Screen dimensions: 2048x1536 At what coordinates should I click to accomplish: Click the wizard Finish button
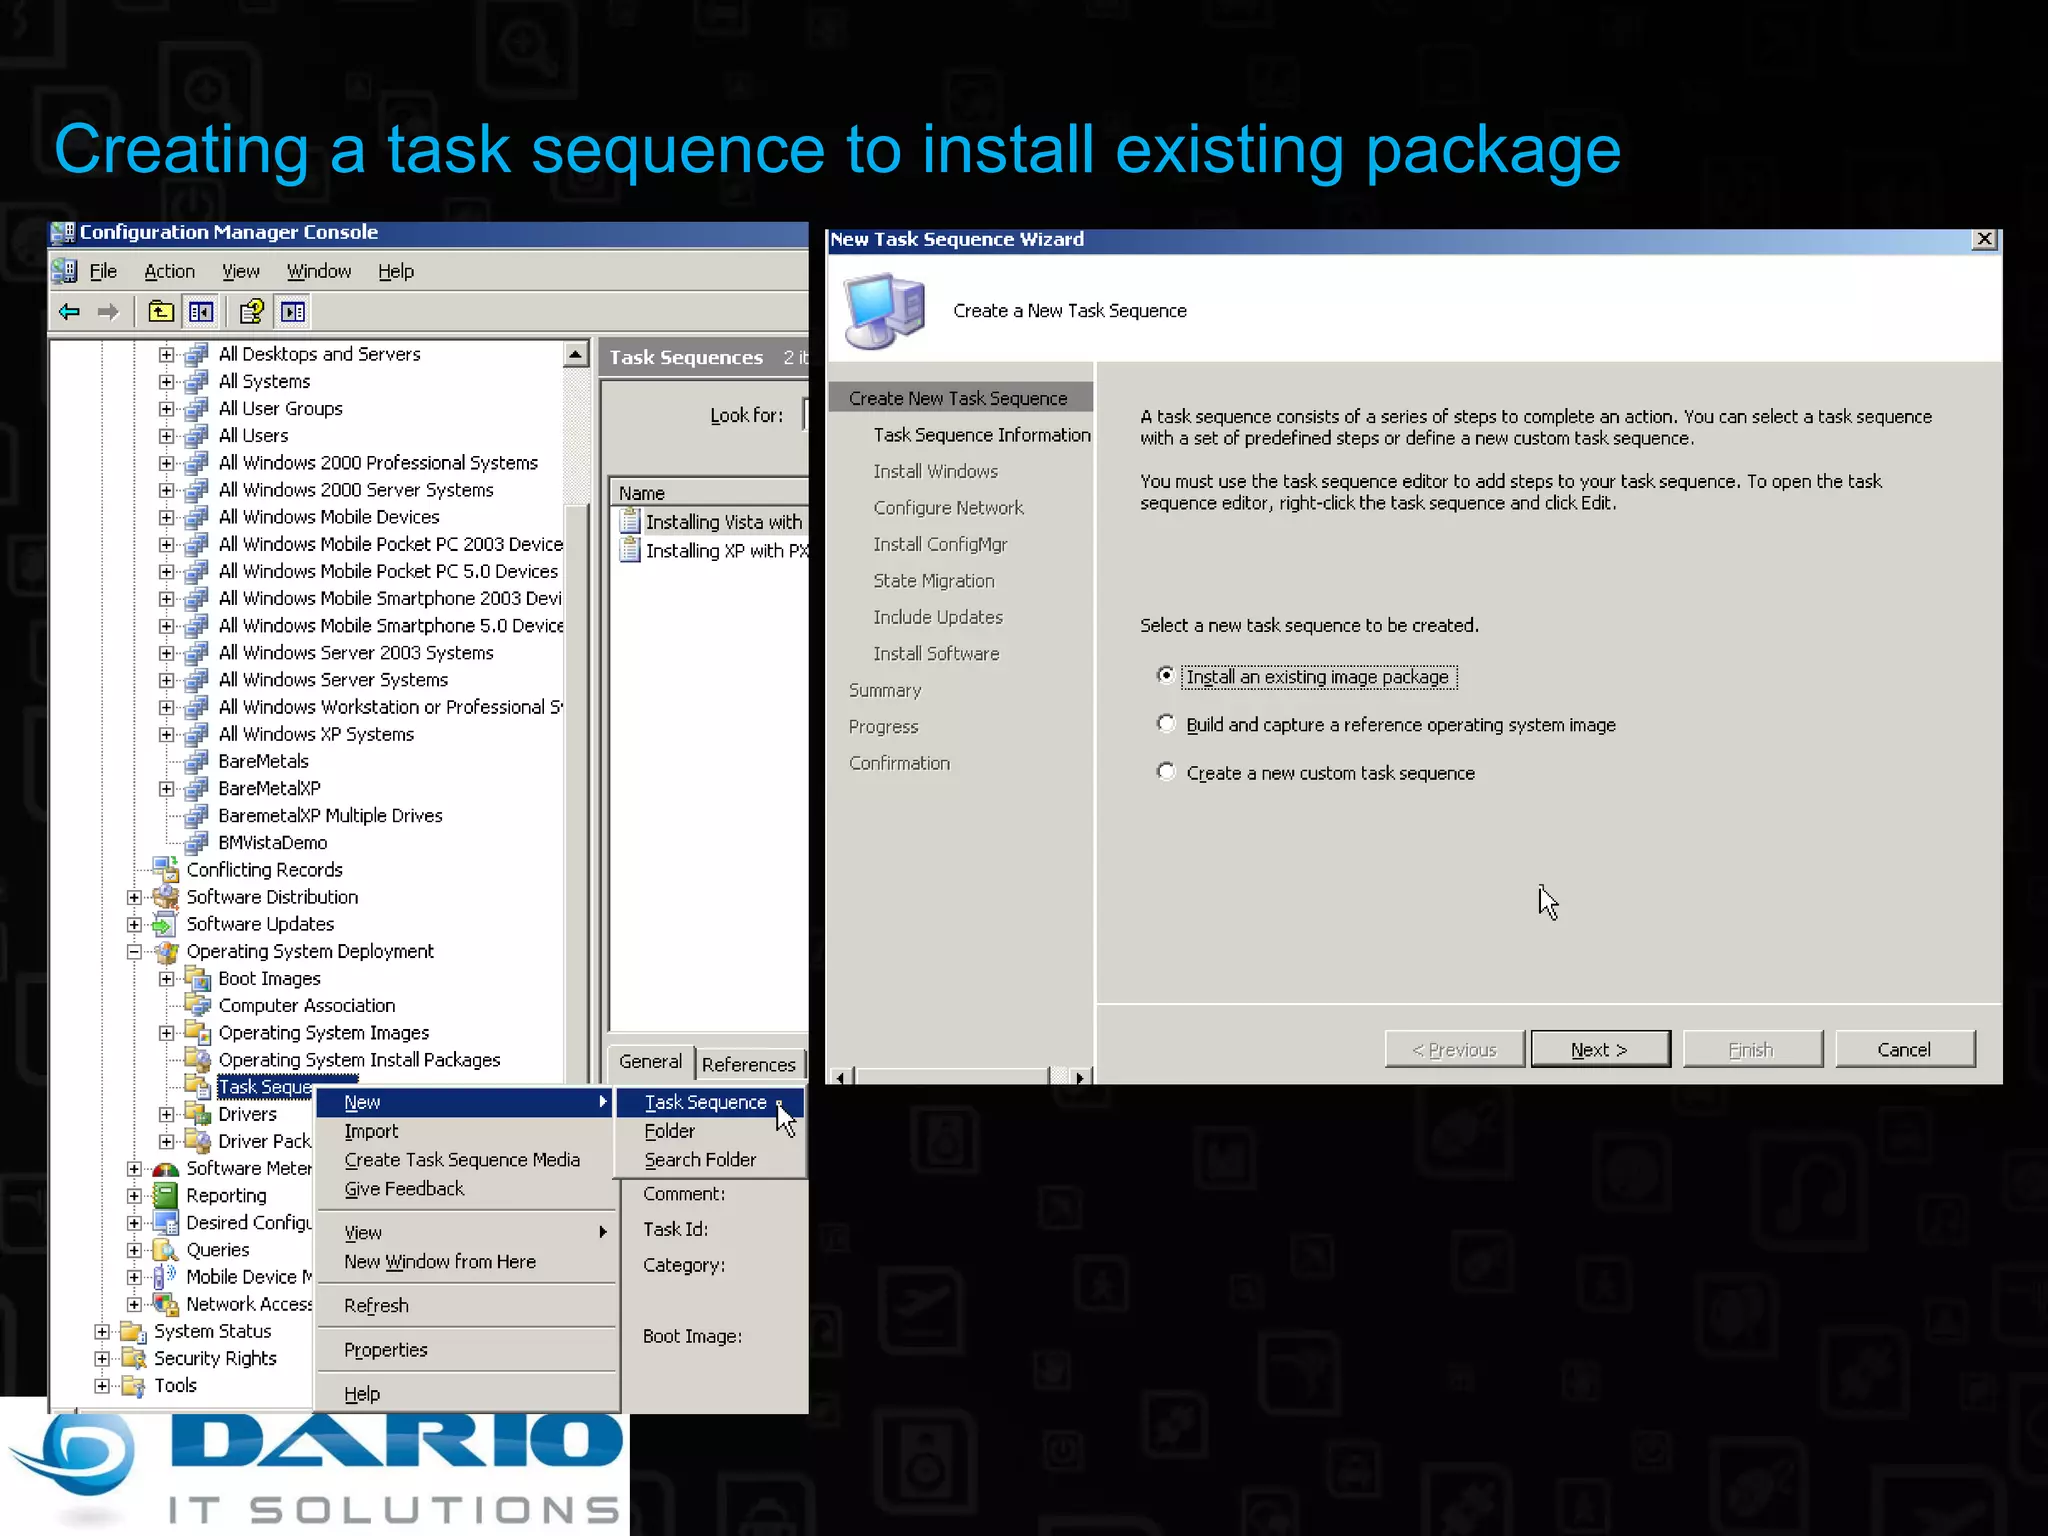point(1752,1049)
